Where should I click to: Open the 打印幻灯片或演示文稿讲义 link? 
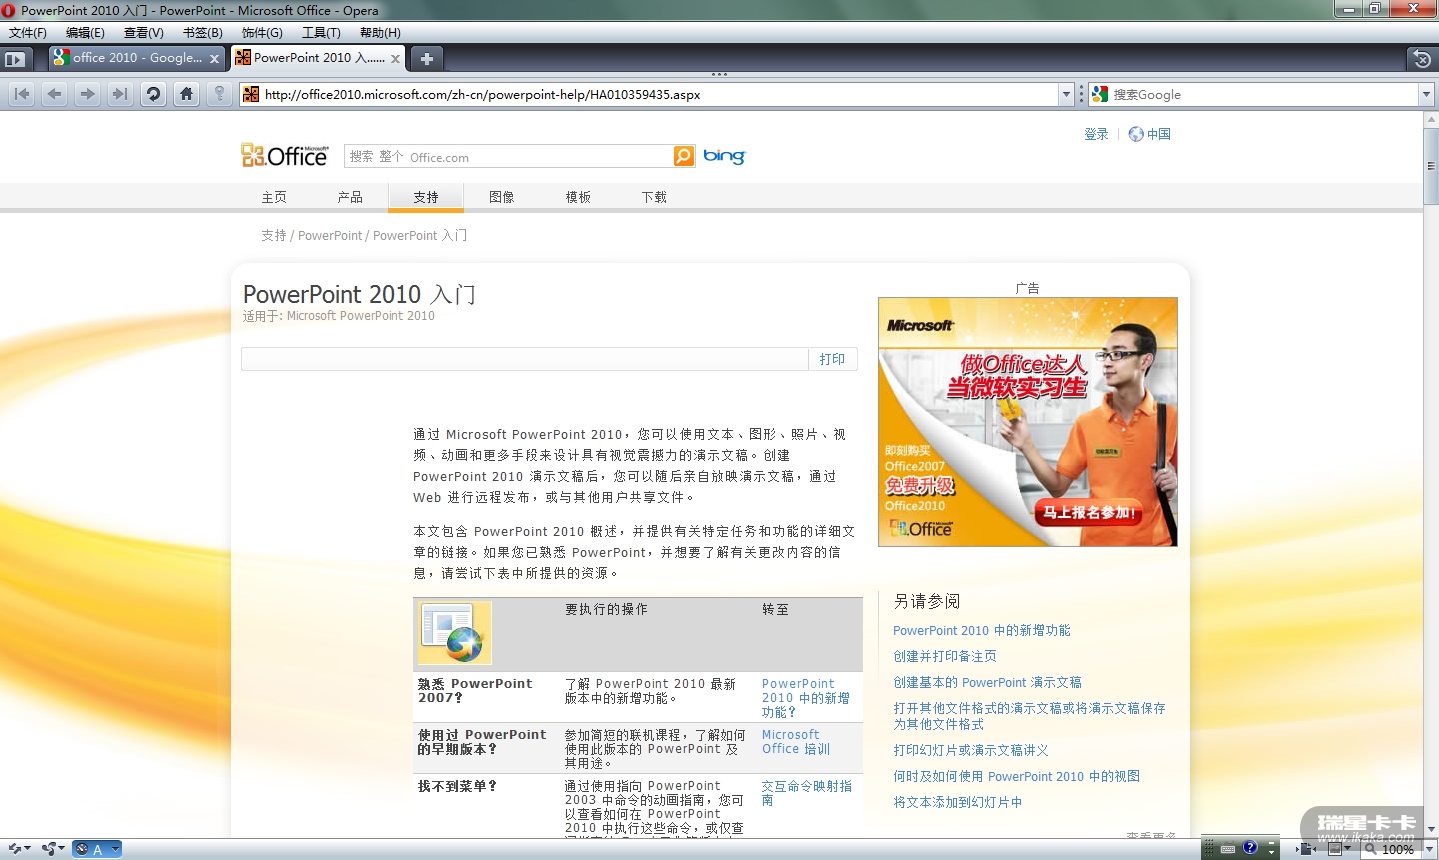pos(970,750)
